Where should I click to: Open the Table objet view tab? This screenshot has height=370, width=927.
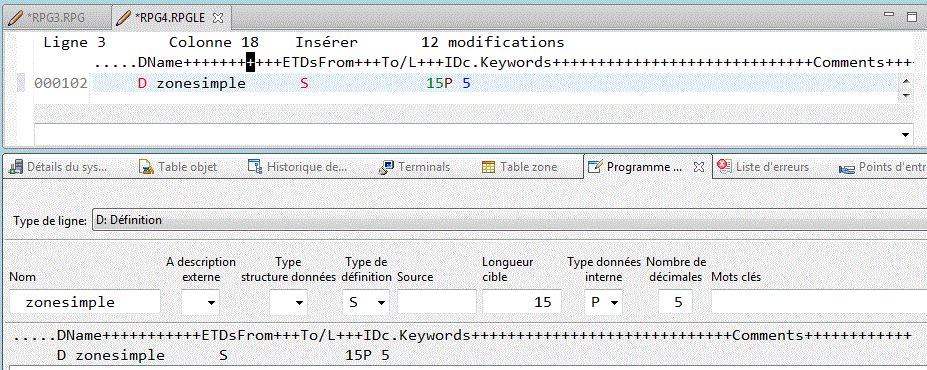pyautogui.click(x=178, y=167)
